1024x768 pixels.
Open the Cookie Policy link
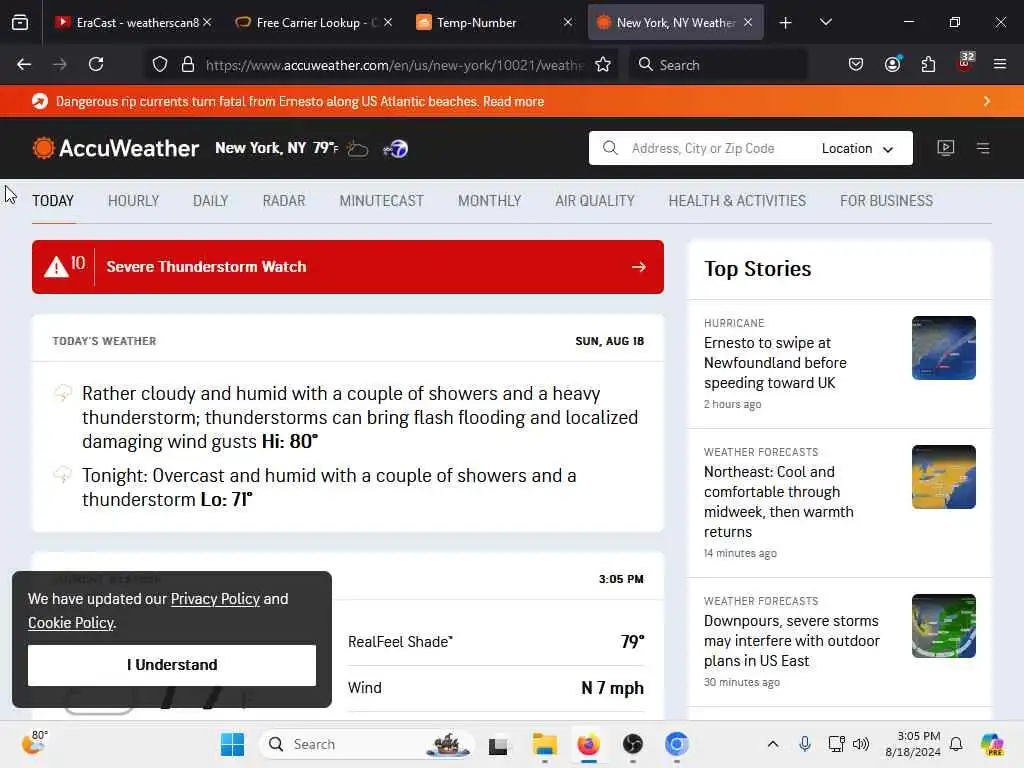[x=71, y=622]
